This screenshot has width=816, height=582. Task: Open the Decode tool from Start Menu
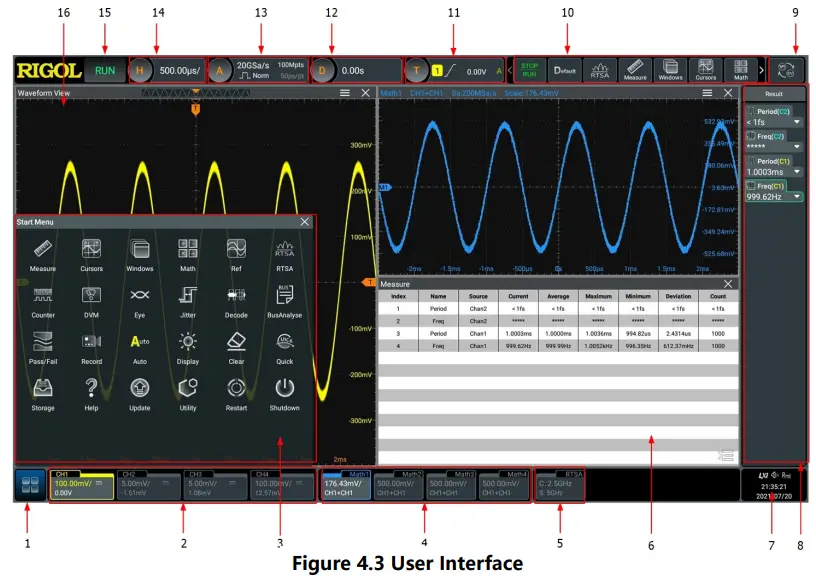coord(236,300)
